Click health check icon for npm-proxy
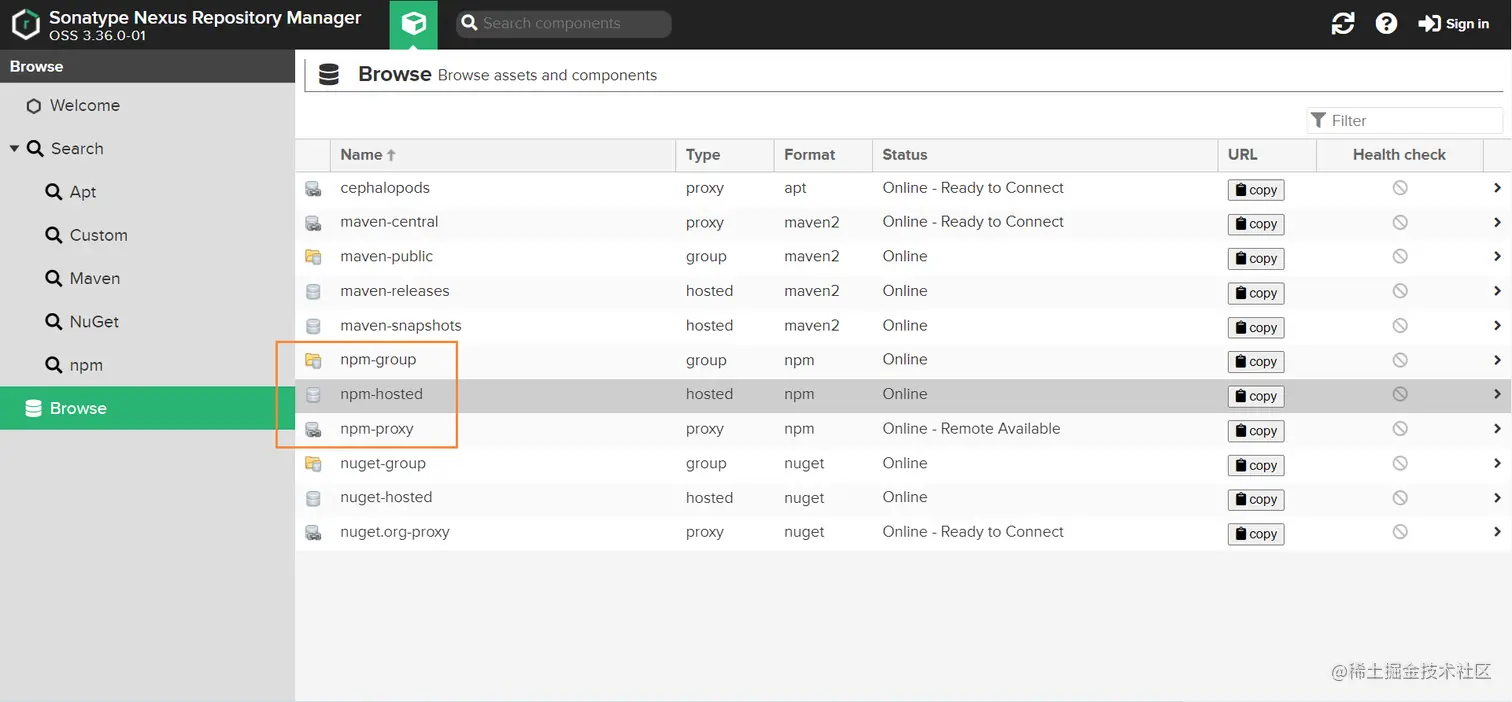The width and height of the screenshot is (1512, 702). click(x=1400, y=428)
